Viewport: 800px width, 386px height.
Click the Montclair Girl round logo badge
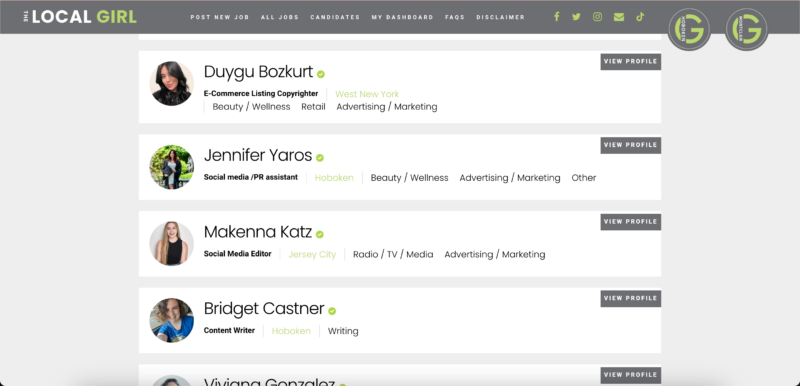(x=746, y=30)
